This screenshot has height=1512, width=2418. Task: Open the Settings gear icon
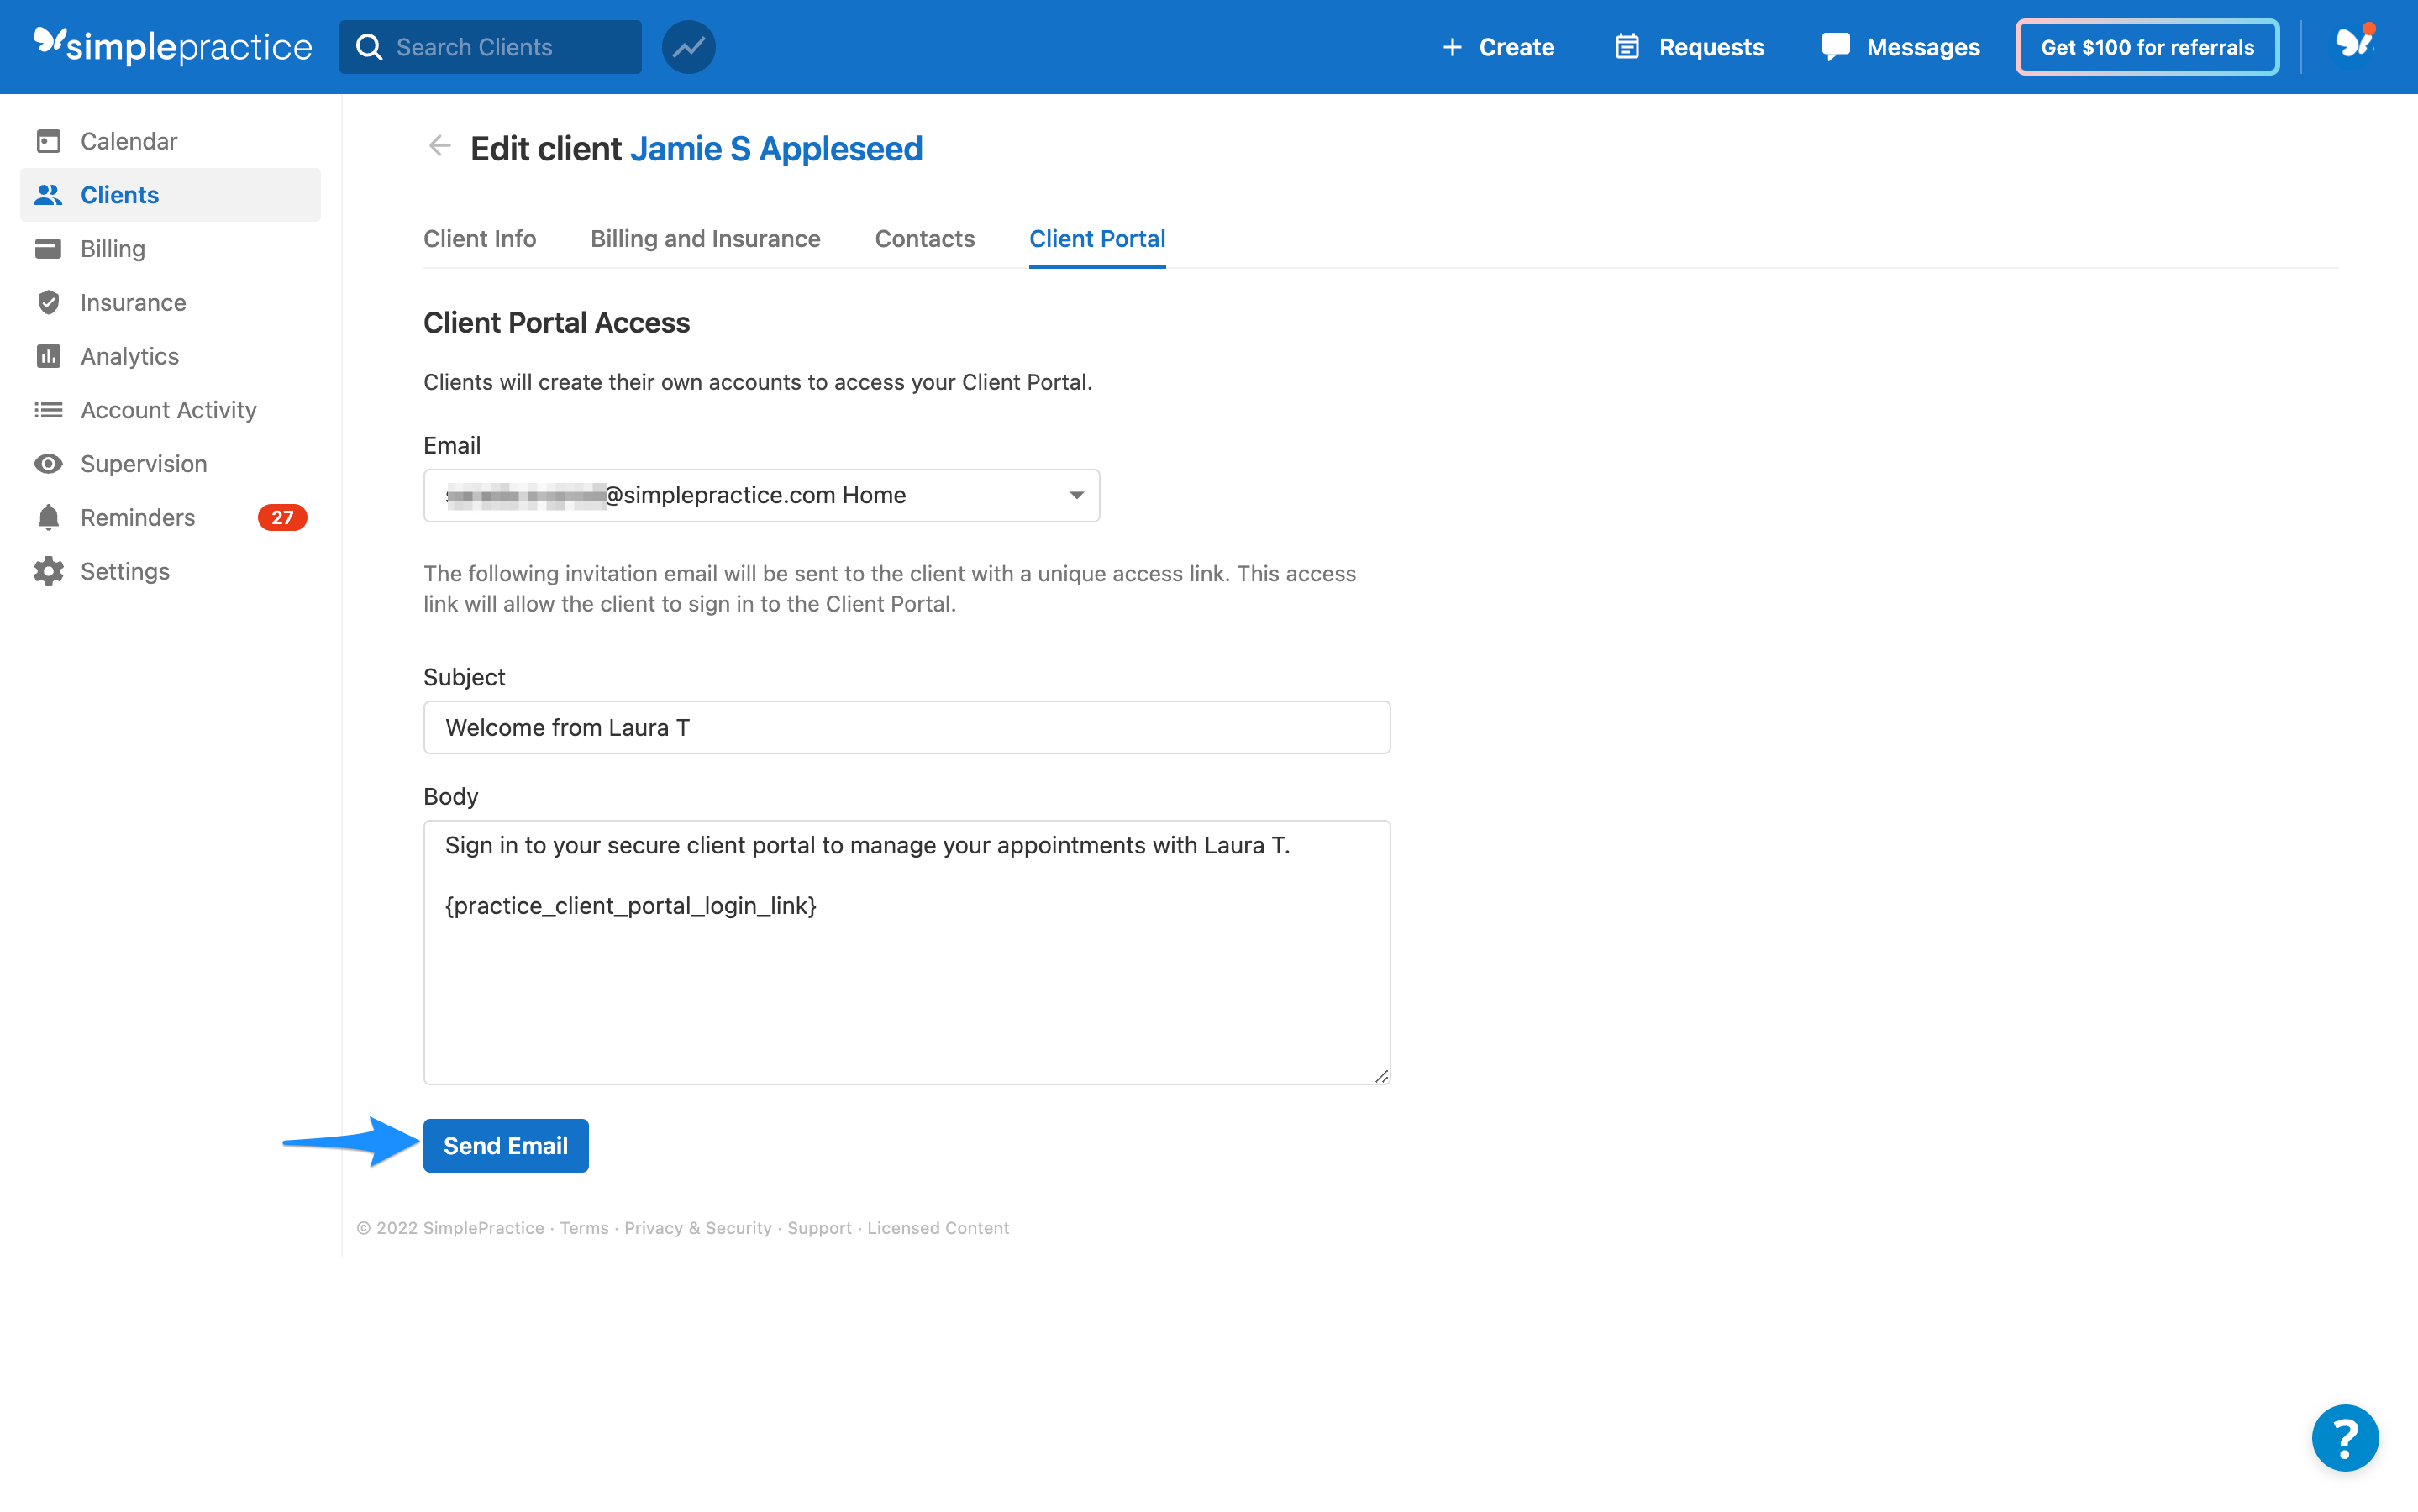[49, 571]
